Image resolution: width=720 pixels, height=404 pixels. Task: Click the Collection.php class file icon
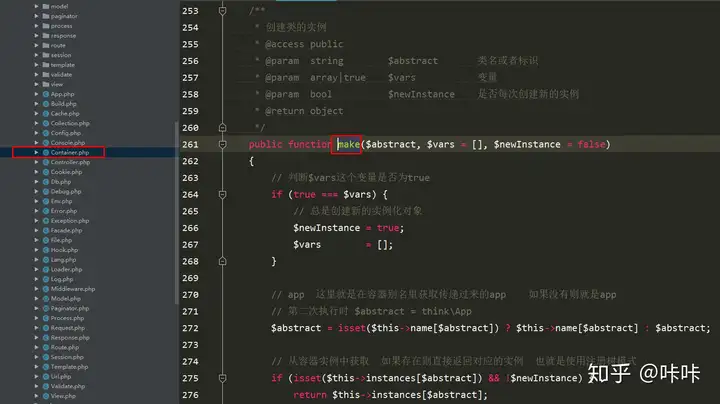coord(46,123)
